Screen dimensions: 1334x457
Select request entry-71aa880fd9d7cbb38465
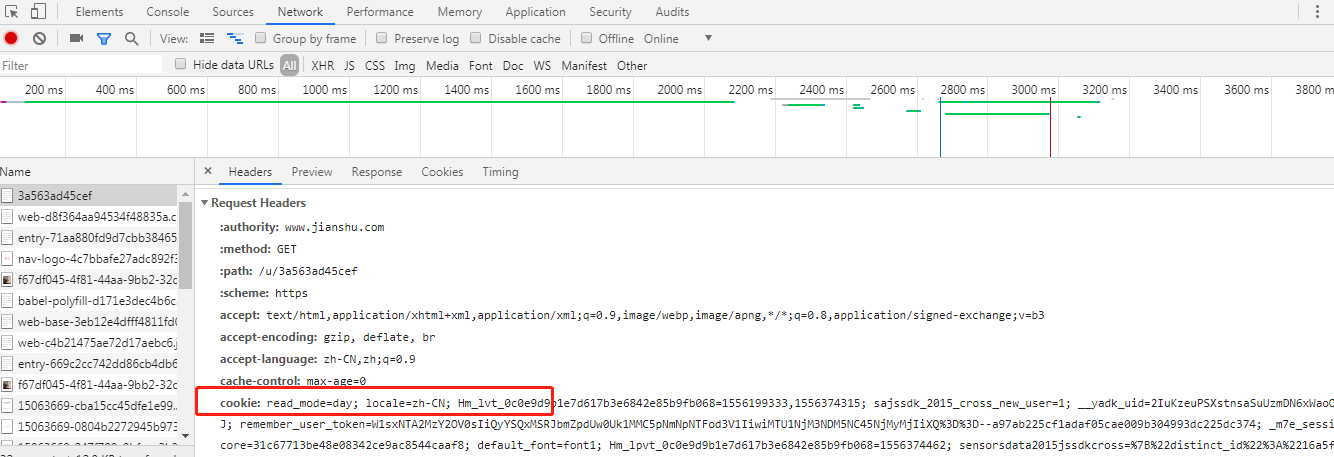tap(89, 238)
